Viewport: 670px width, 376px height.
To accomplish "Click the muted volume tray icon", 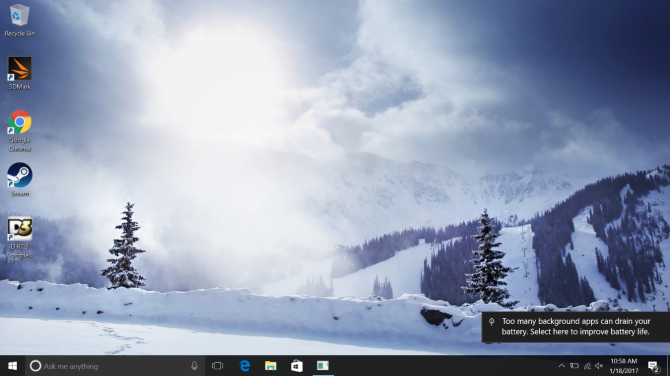I will click(599, 366).
